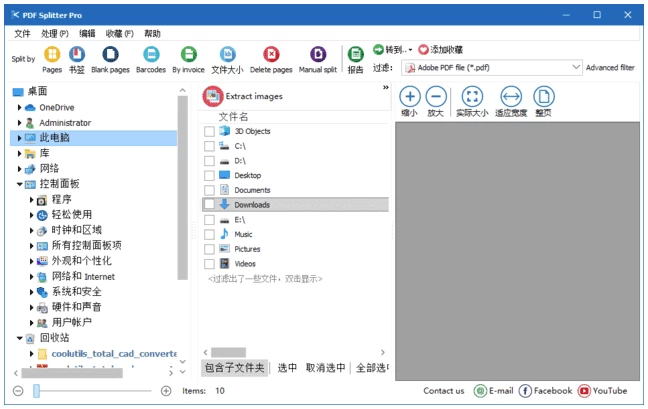Collapse the 回收站 tree node
Viewport: 648px width, 409px height.
coord(19,338)
